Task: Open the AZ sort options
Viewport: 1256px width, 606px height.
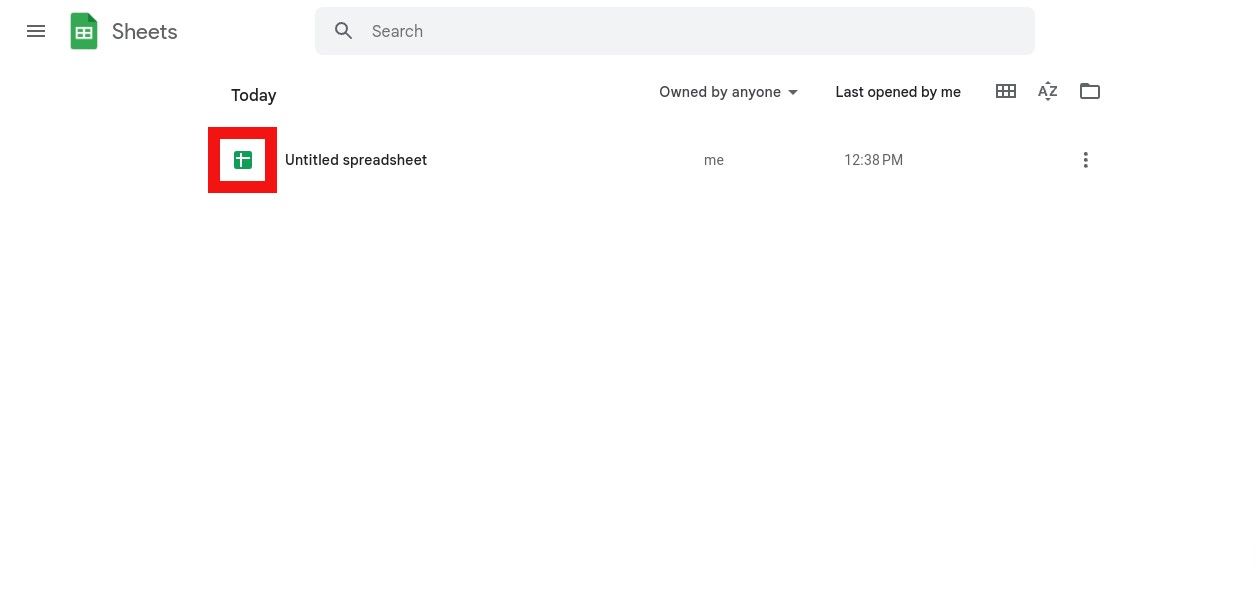Action: [1048, 91]
